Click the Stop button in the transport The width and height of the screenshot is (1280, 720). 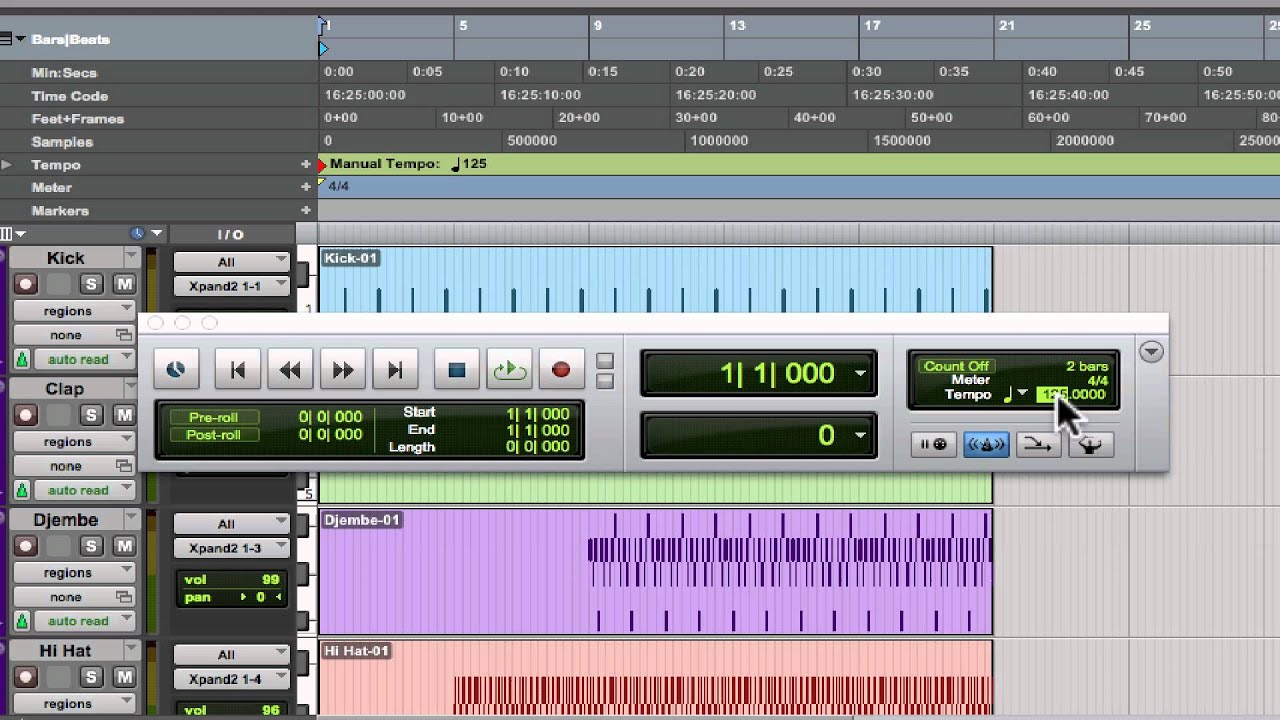[457, 370]
